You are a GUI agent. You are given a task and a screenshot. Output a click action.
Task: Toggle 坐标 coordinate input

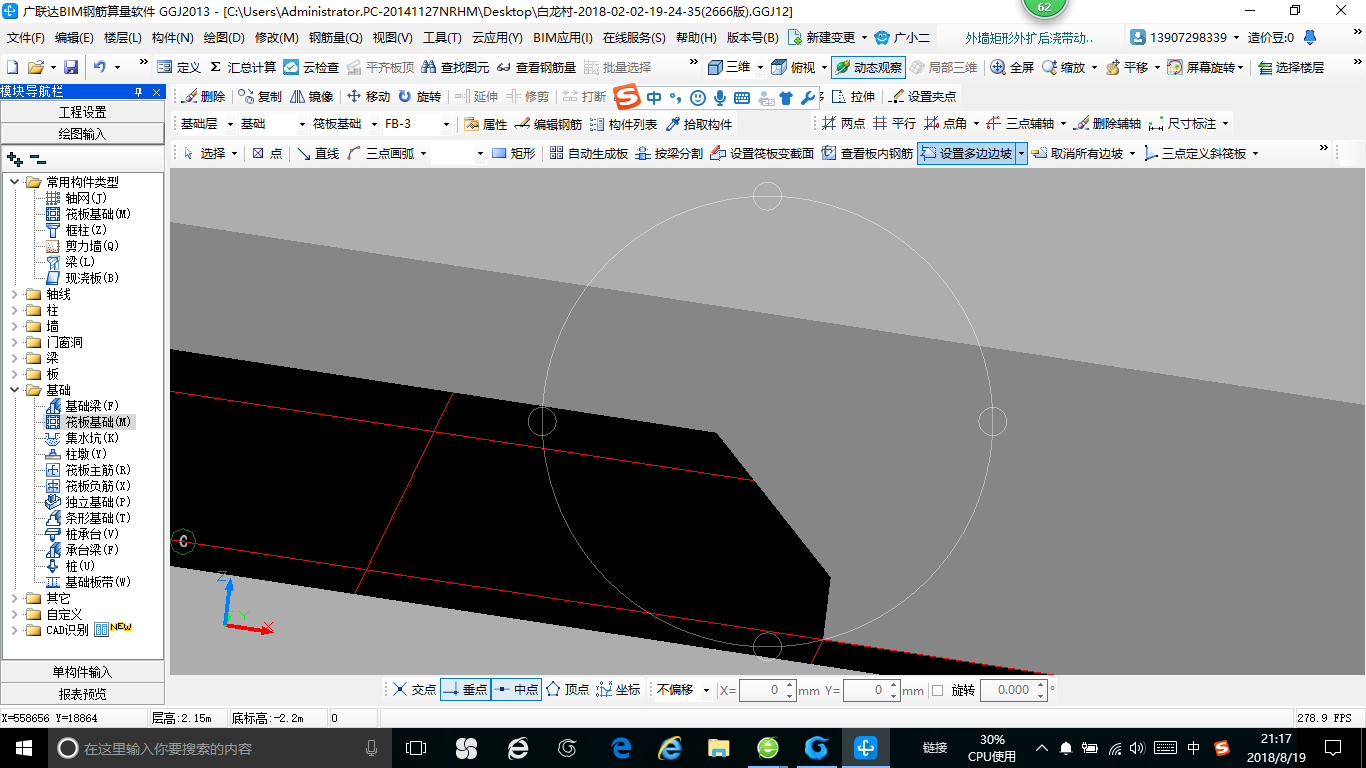[x=618, y=690]
